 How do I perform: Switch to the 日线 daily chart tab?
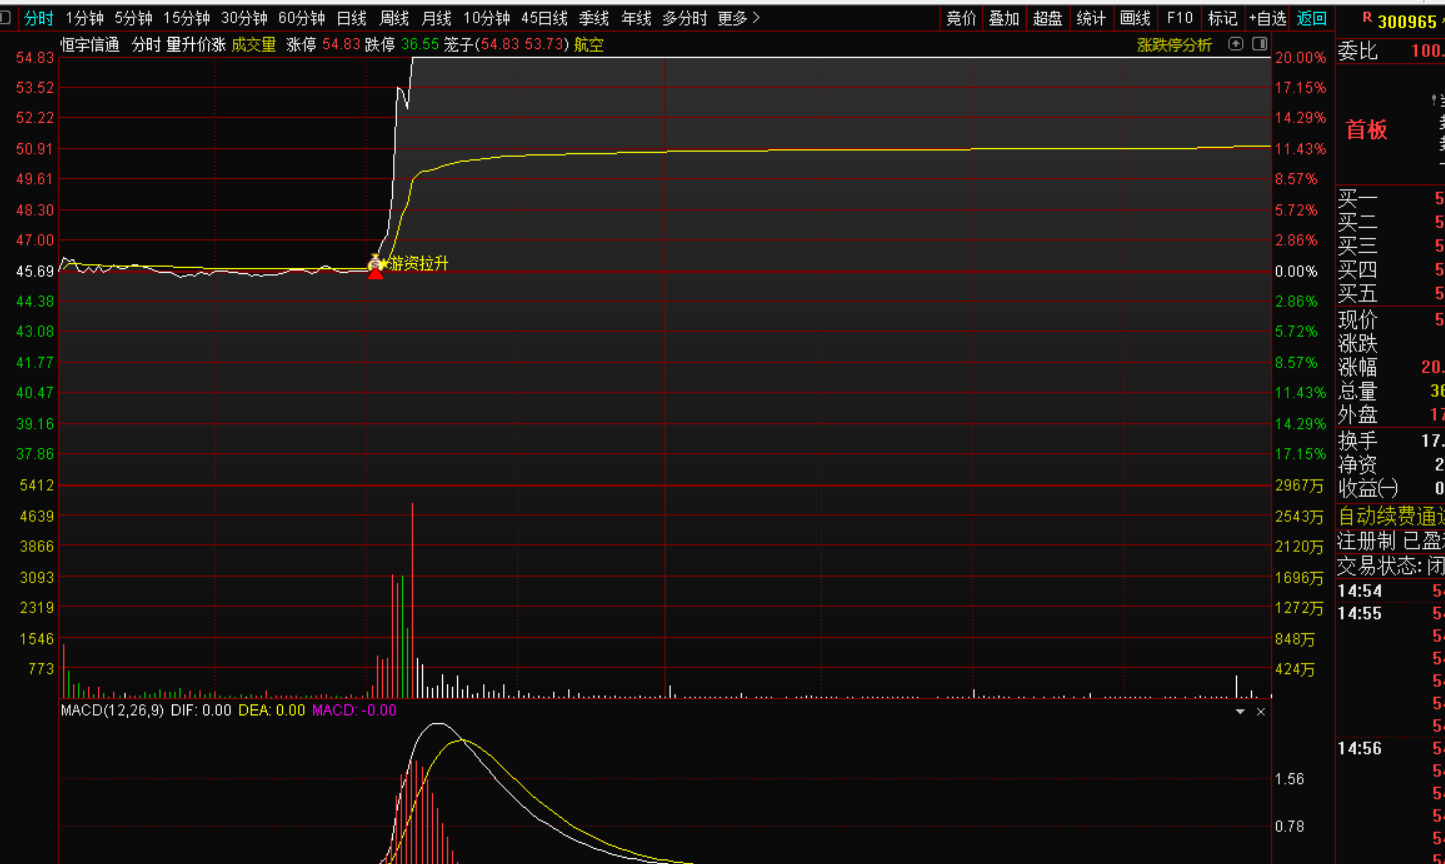coord(351,18)
